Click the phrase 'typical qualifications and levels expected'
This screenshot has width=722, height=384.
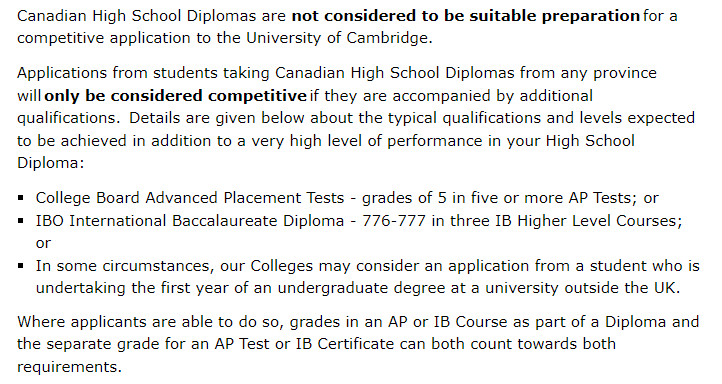[x=541, y=118]
